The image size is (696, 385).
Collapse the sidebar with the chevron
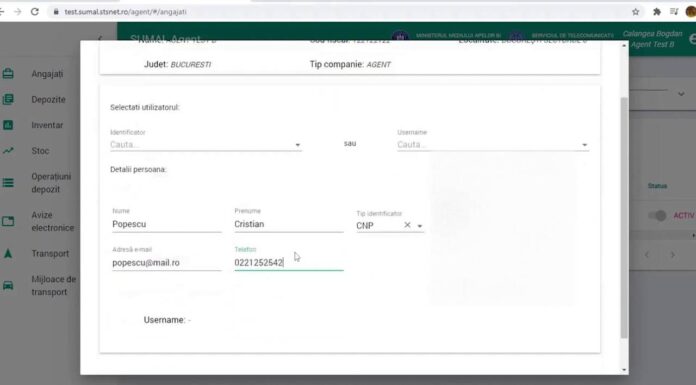point(100,38)
